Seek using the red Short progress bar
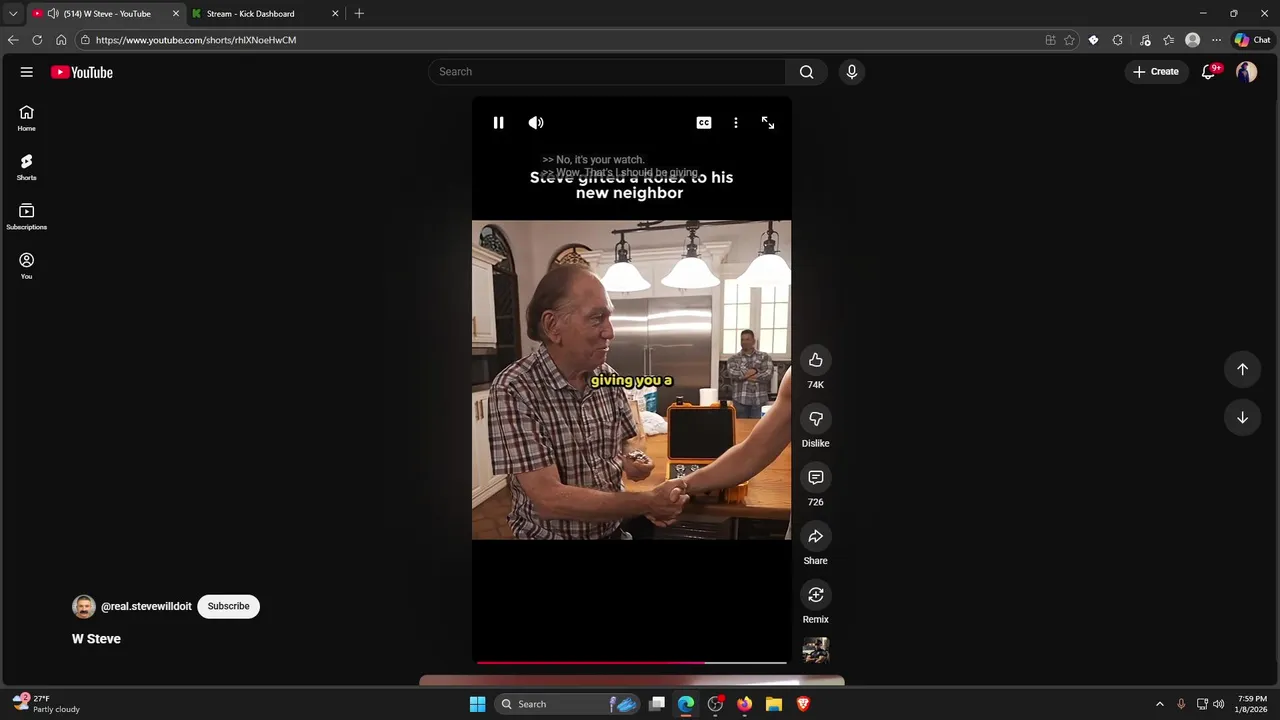The height and width of the screenshot is (720, 1280). (631, 662)
